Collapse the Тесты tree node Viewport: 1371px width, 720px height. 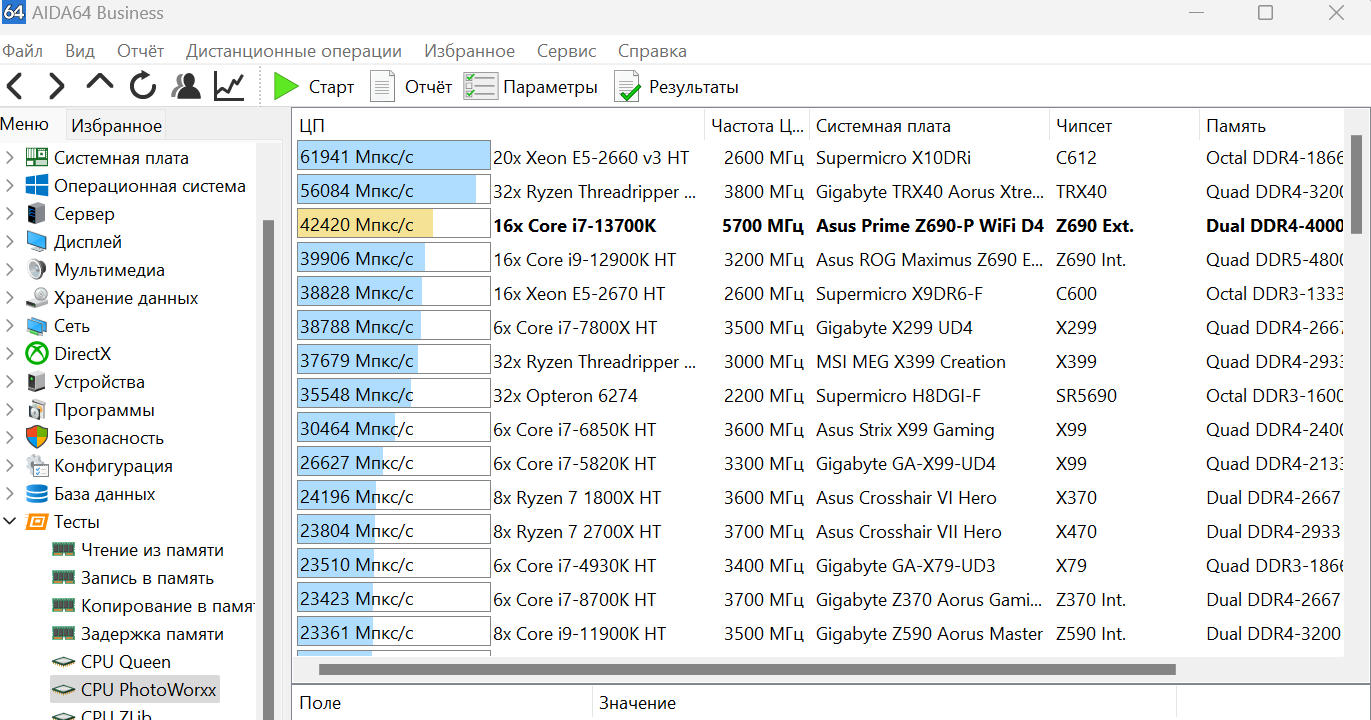point(10,521)
